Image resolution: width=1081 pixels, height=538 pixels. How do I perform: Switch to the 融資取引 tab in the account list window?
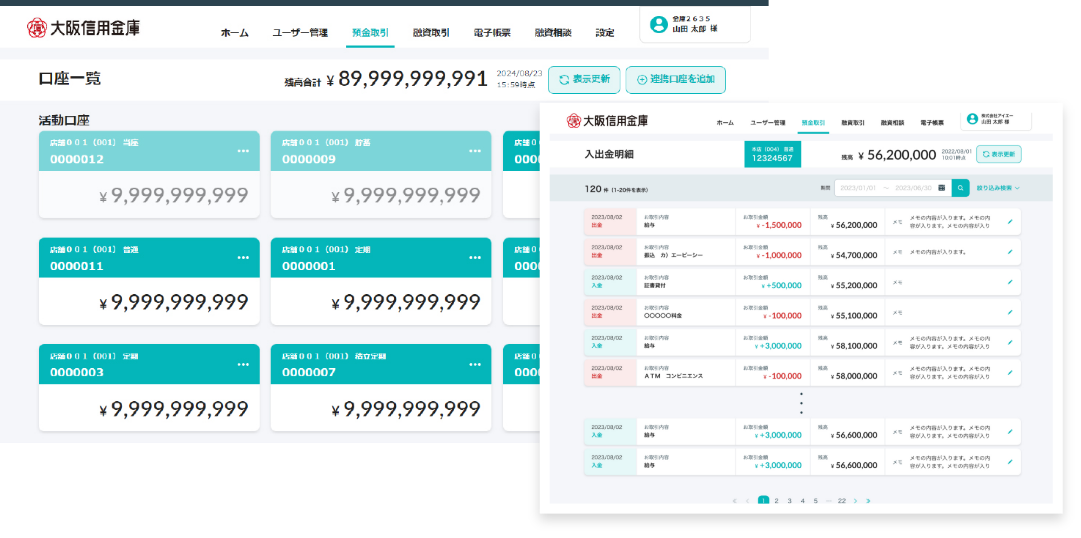tap(431, 33)
